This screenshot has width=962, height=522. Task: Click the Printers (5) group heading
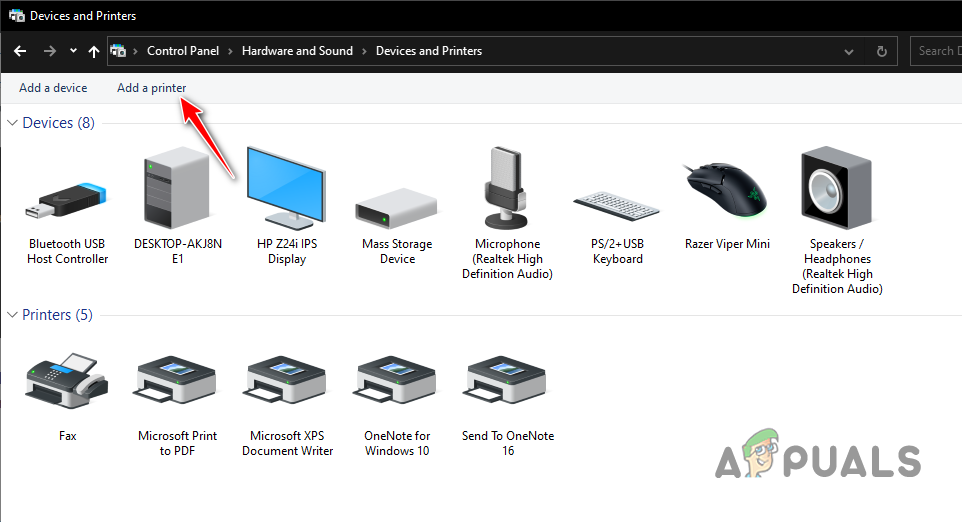pos(58,315)
